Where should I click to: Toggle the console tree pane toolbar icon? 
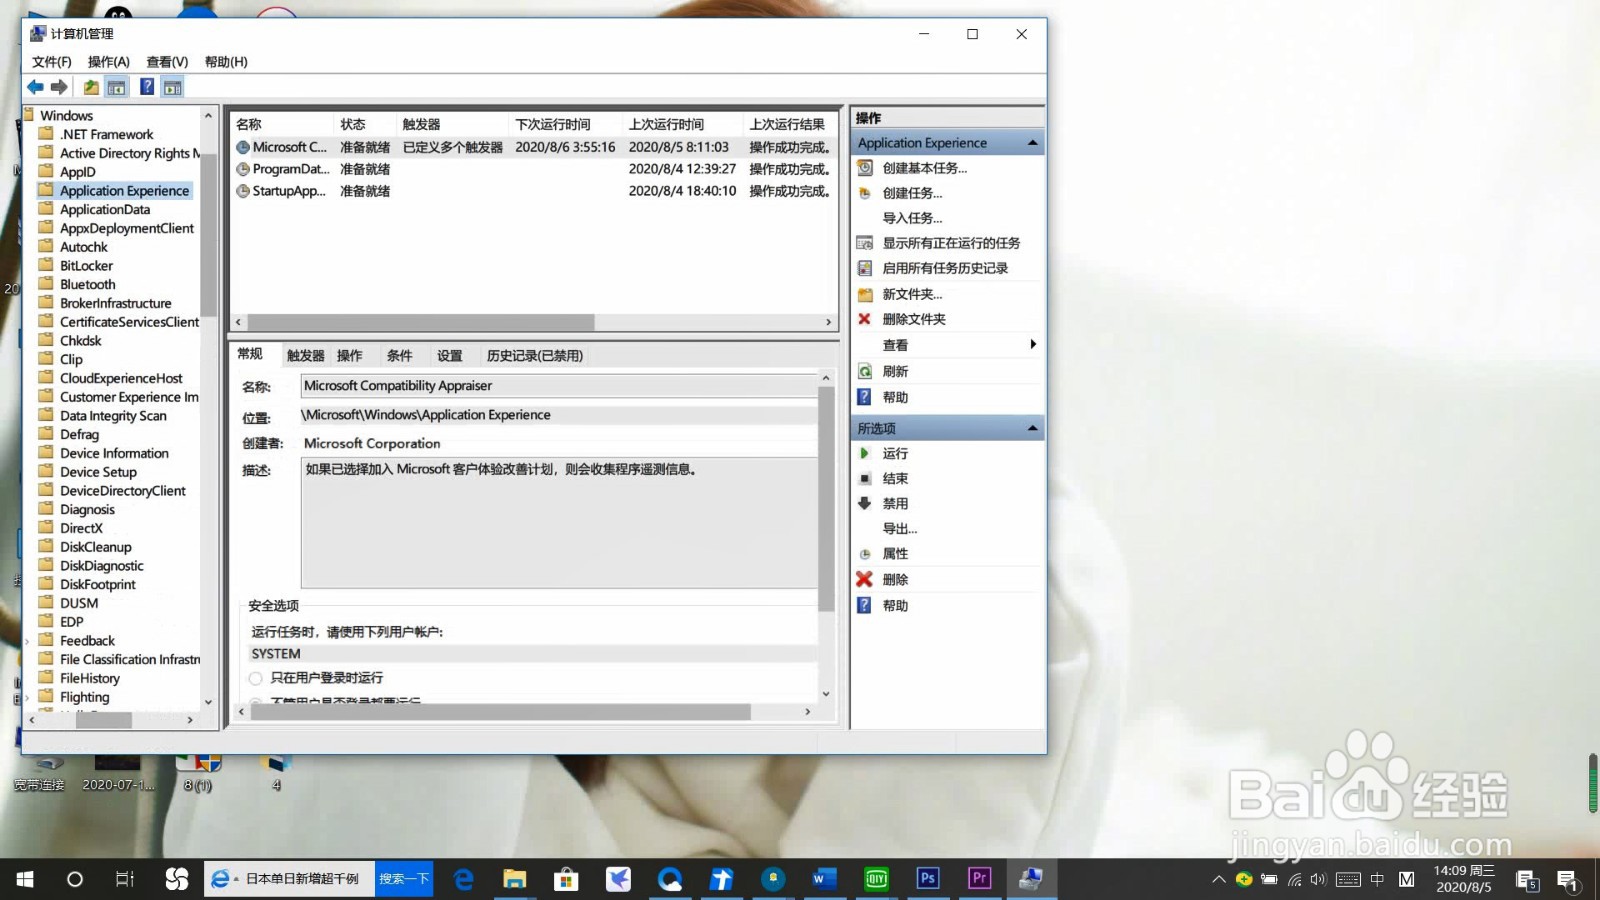coord(117,87)
